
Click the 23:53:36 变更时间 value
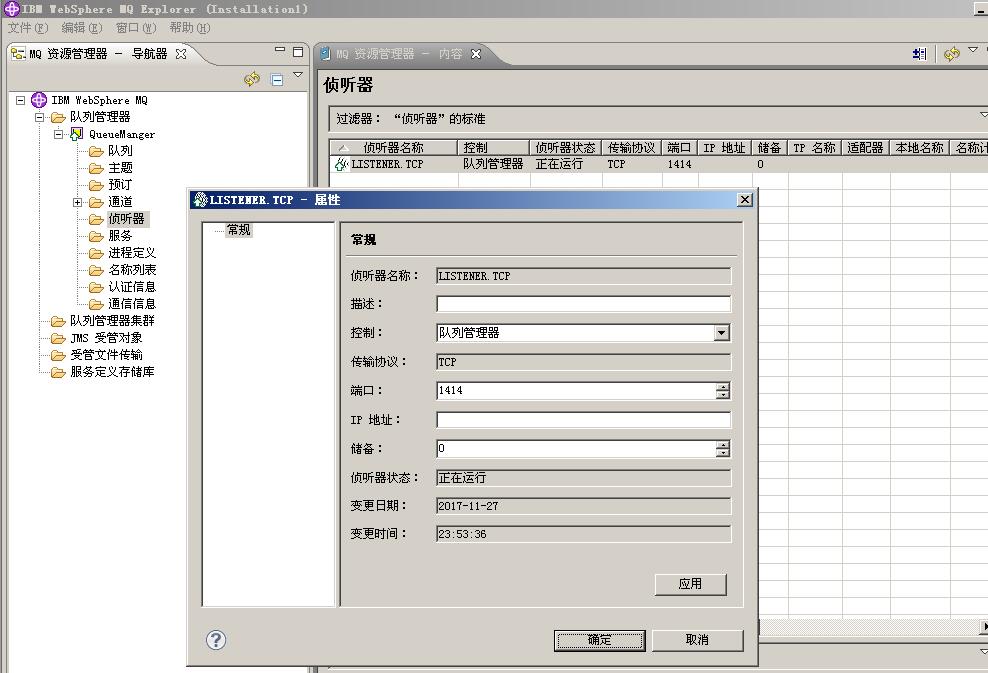pos(583,534)
